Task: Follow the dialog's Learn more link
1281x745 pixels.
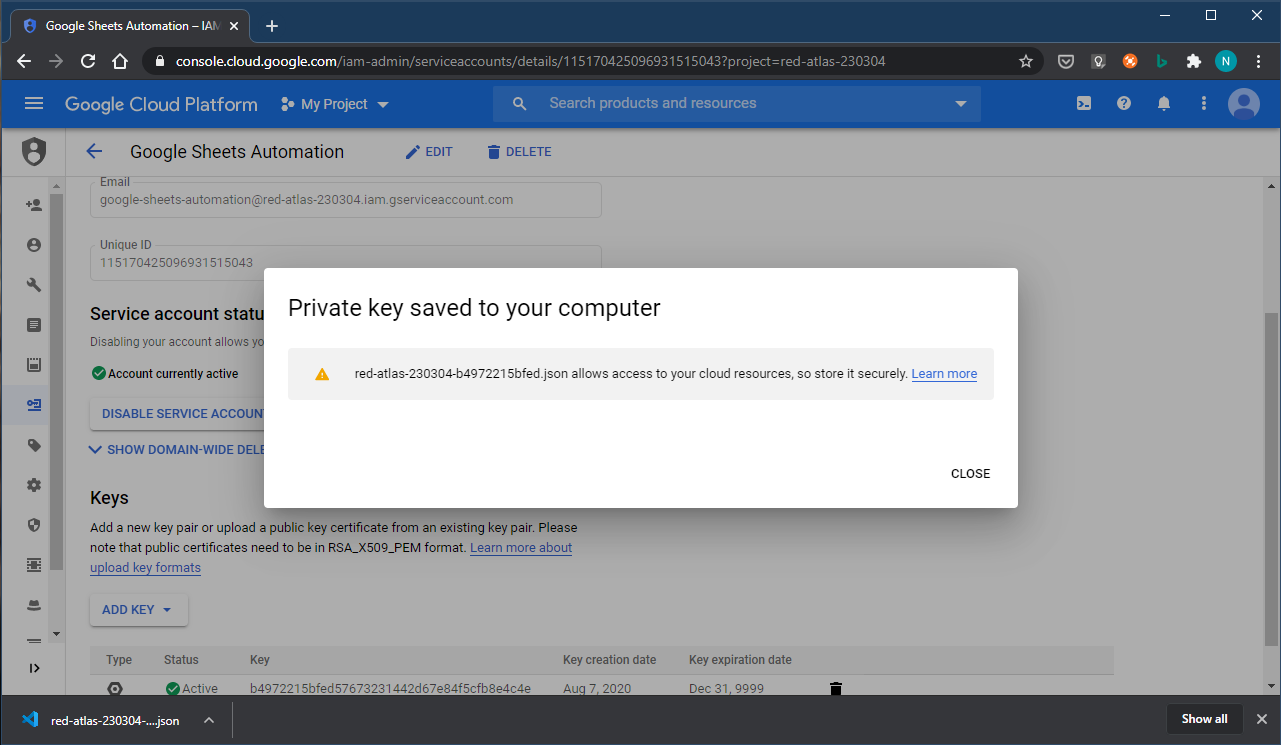Action: tap(944, 374)
